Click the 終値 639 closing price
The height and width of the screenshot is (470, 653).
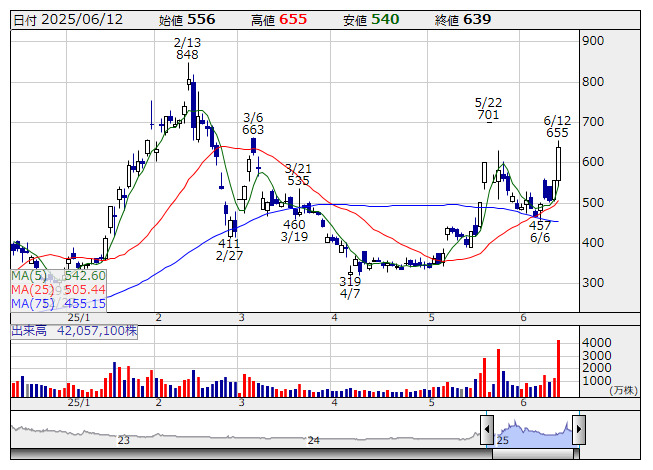point(463,20)
